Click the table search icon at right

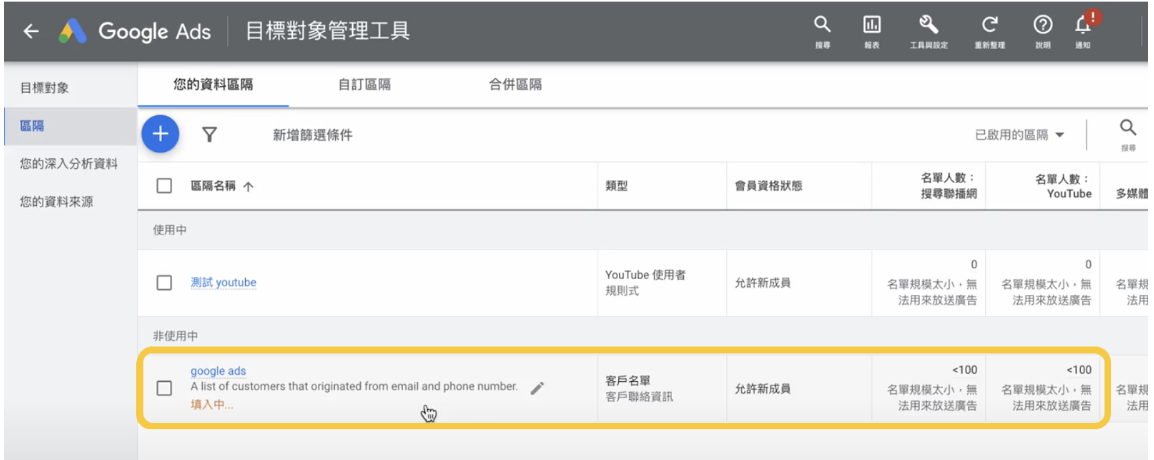(x=1127, y=130)
